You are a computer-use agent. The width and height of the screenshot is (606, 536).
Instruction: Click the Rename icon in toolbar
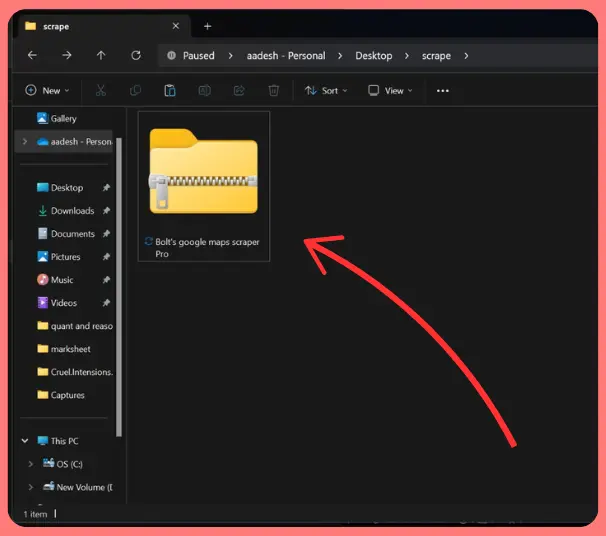tap(204, 90)
